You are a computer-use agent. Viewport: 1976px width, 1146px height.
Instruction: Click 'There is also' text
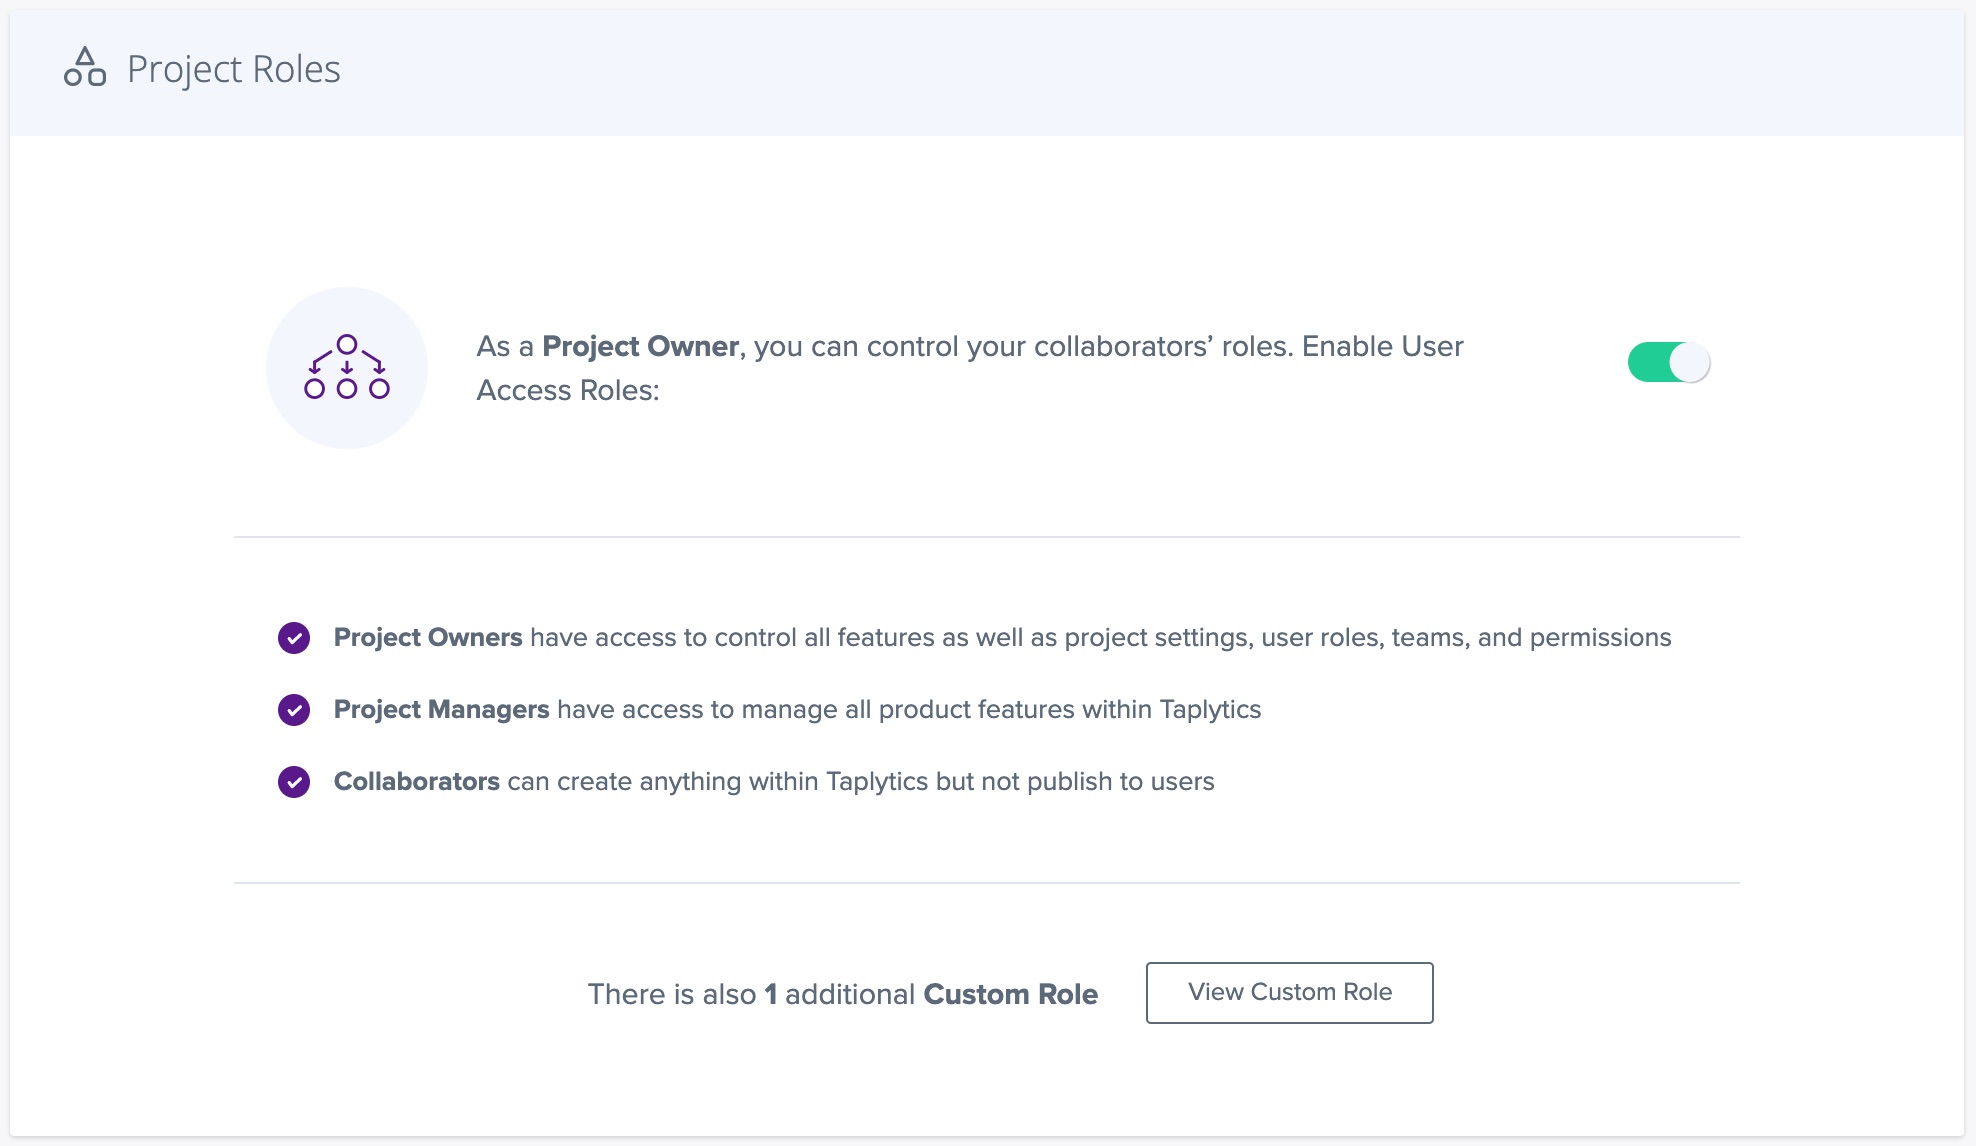[x=671, y=994]
